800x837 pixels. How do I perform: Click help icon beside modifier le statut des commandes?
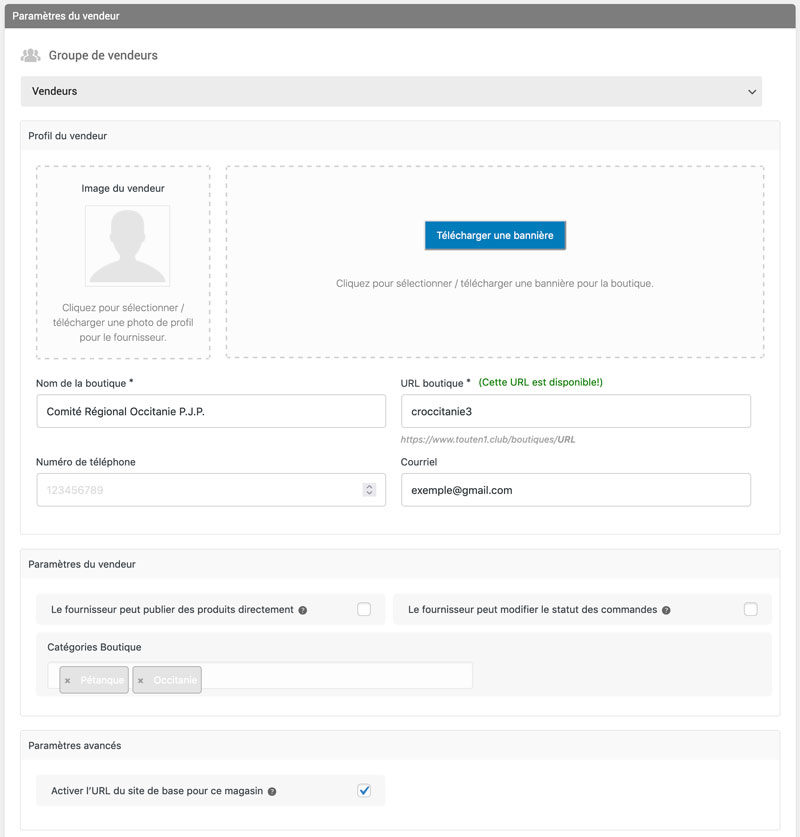click(x=666, y=610)
